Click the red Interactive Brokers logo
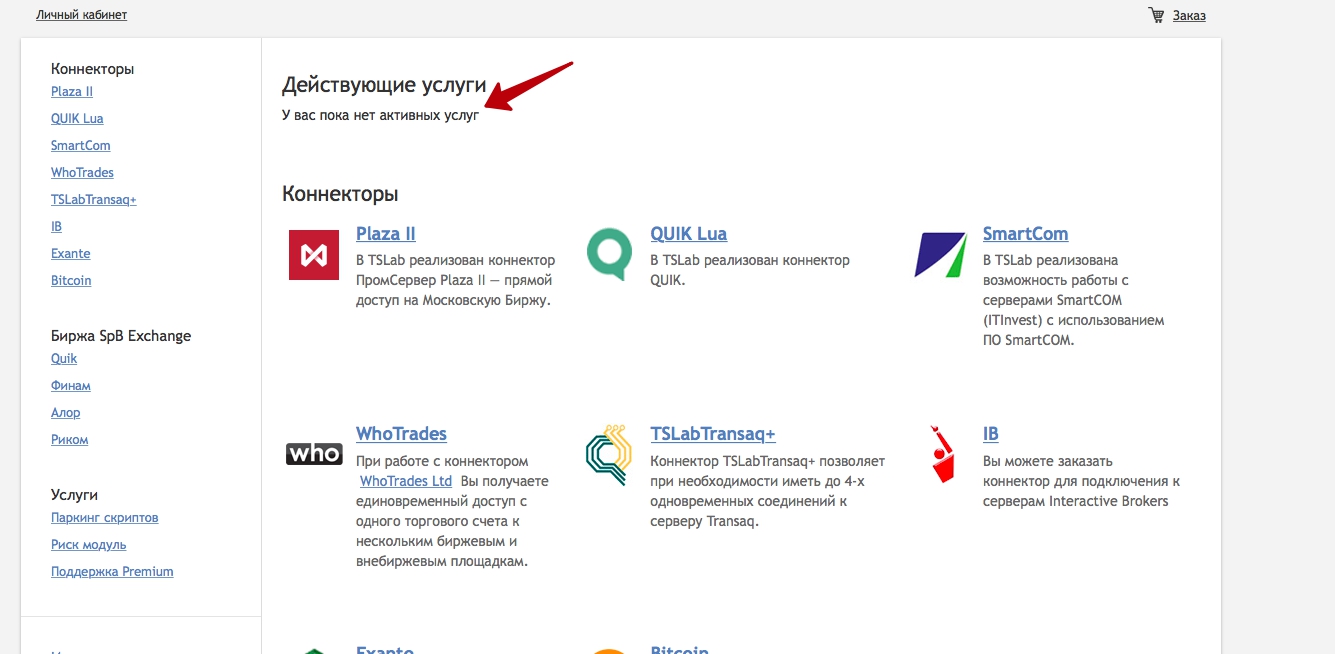 [x=941, y=455]
